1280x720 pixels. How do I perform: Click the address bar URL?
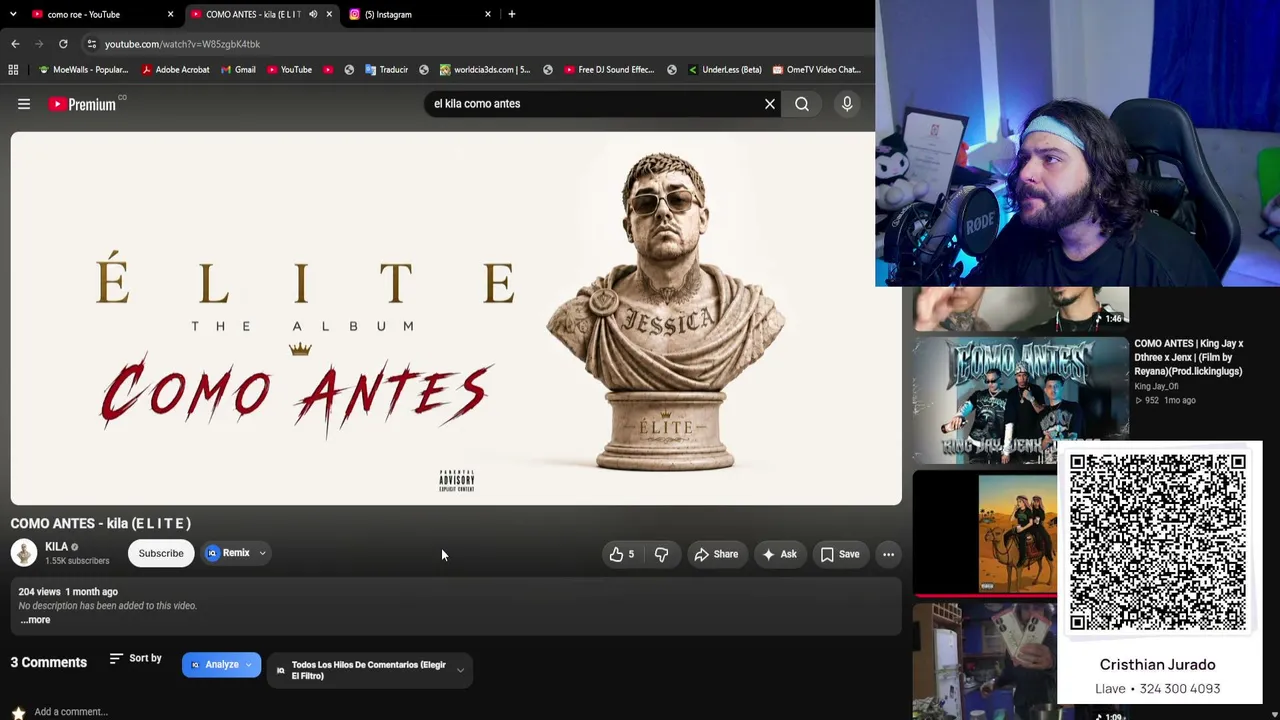point(182,44)
